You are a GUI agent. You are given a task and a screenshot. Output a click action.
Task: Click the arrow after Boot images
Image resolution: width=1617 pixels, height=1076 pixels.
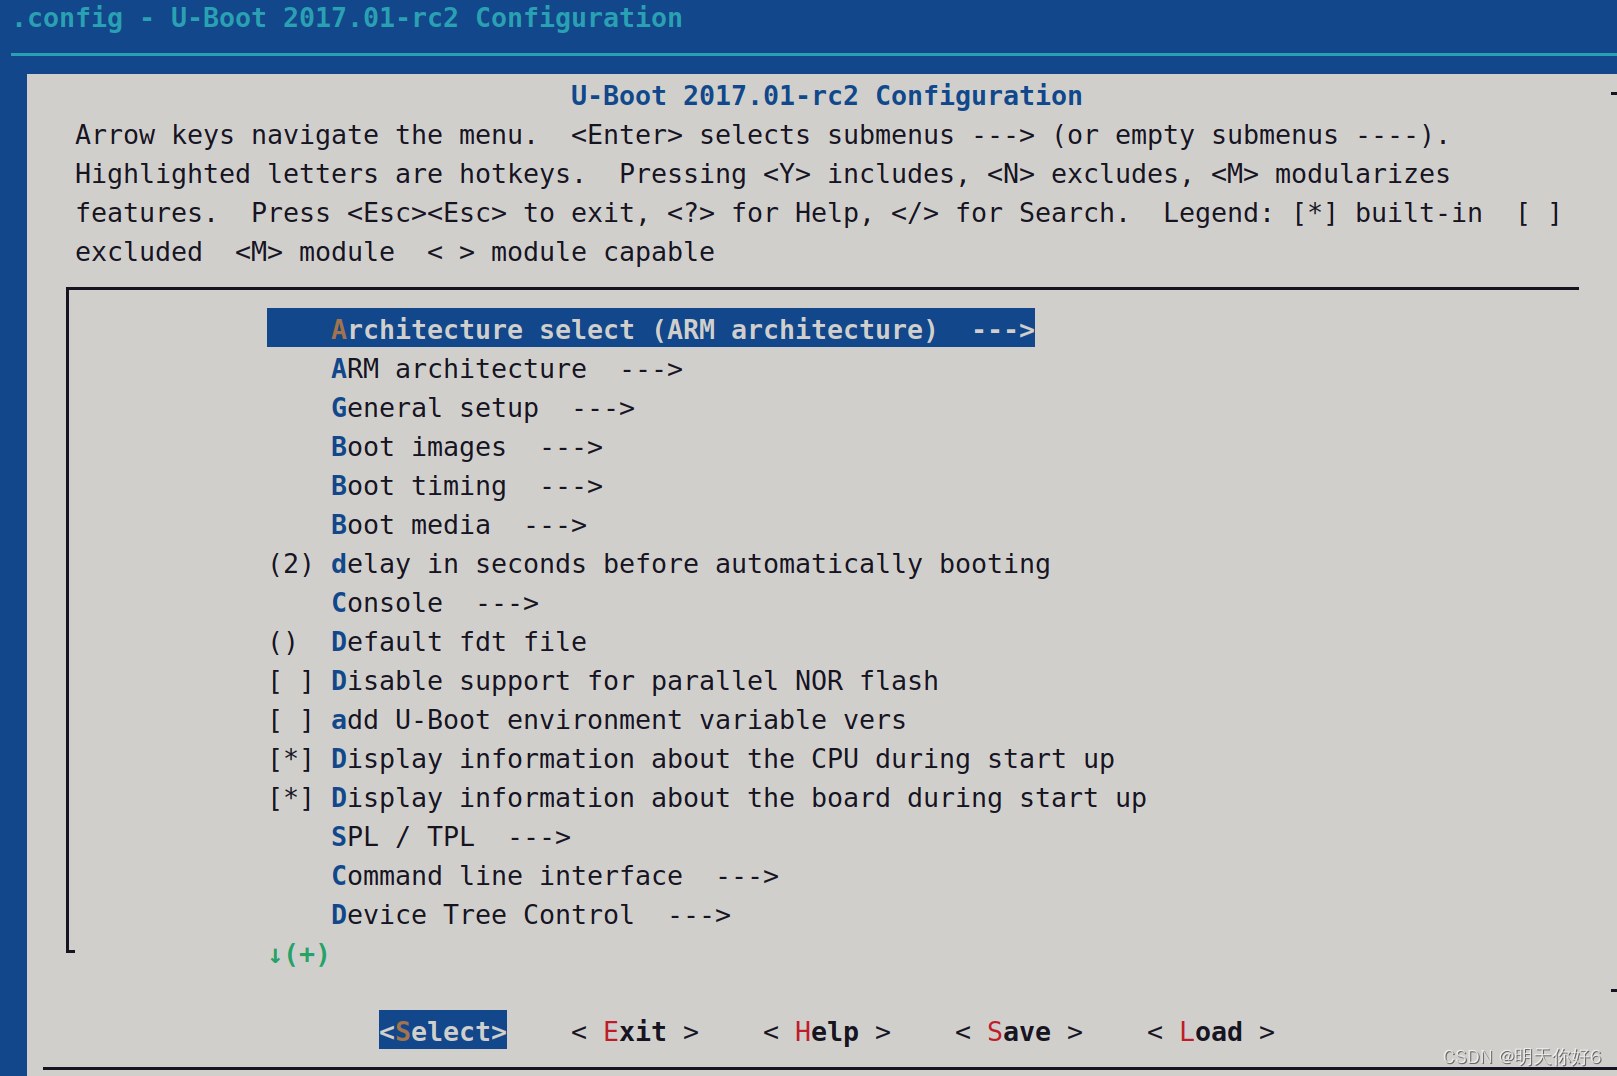click(572, 447)
